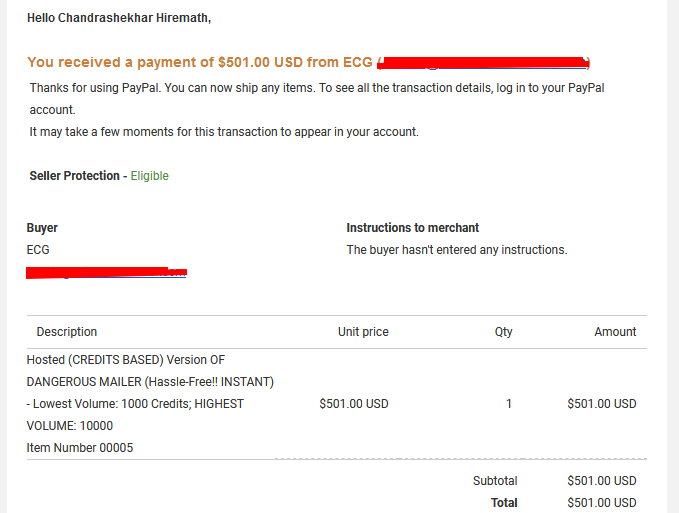Click the unit price $501.00 USD cell

coord(354,403)
